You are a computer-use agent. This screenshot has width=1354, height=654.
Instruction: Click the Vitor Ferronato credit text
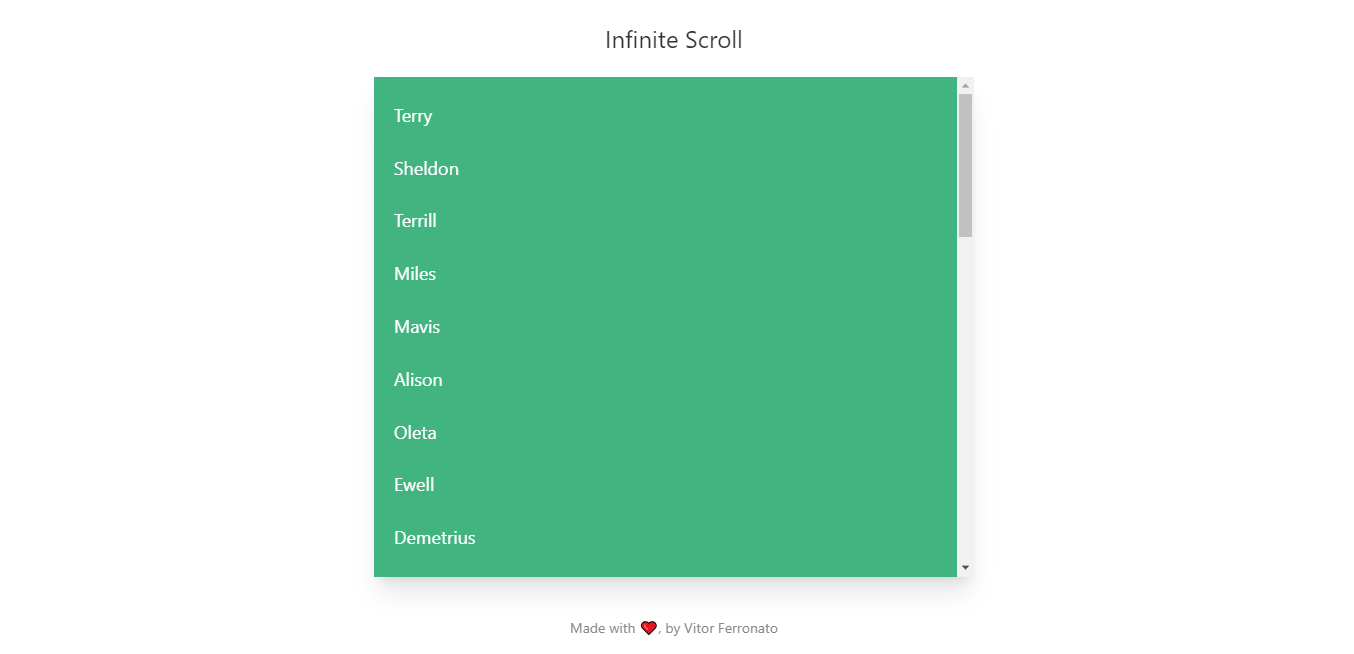coord(731,628)
